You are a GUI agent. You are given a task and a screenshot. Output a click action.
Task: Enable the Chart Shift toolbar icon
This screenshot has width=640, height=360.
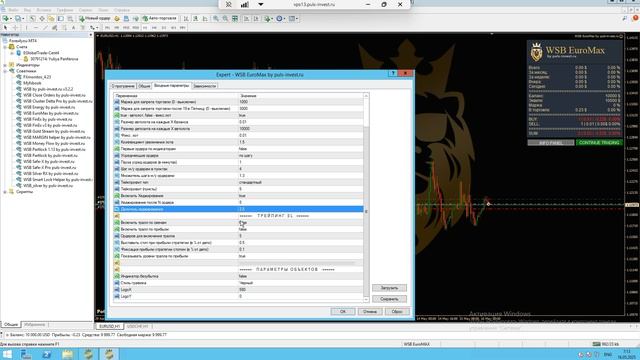click(x=256, y=18)
